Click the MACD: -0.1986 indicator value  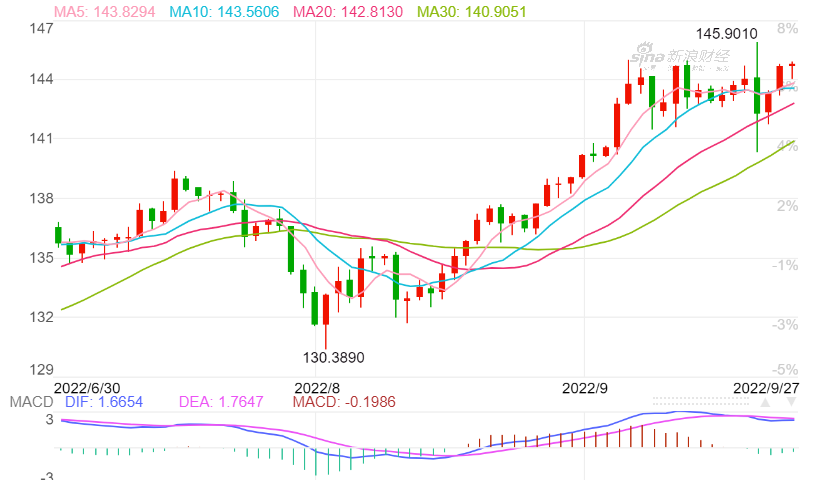coord(344,402)
